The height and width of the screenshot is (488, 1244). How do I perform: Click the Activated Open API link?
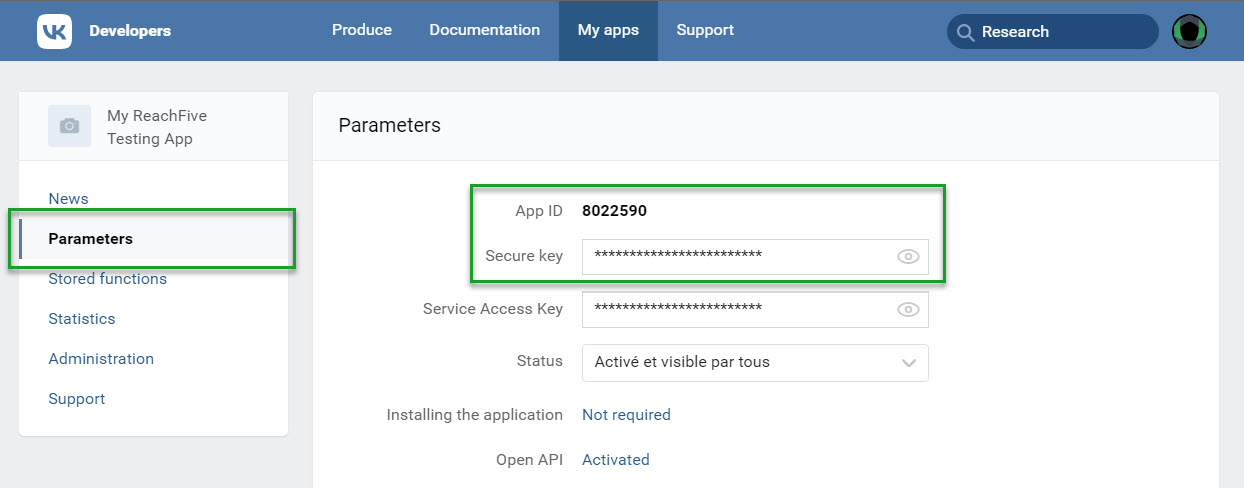coord(616,460)
